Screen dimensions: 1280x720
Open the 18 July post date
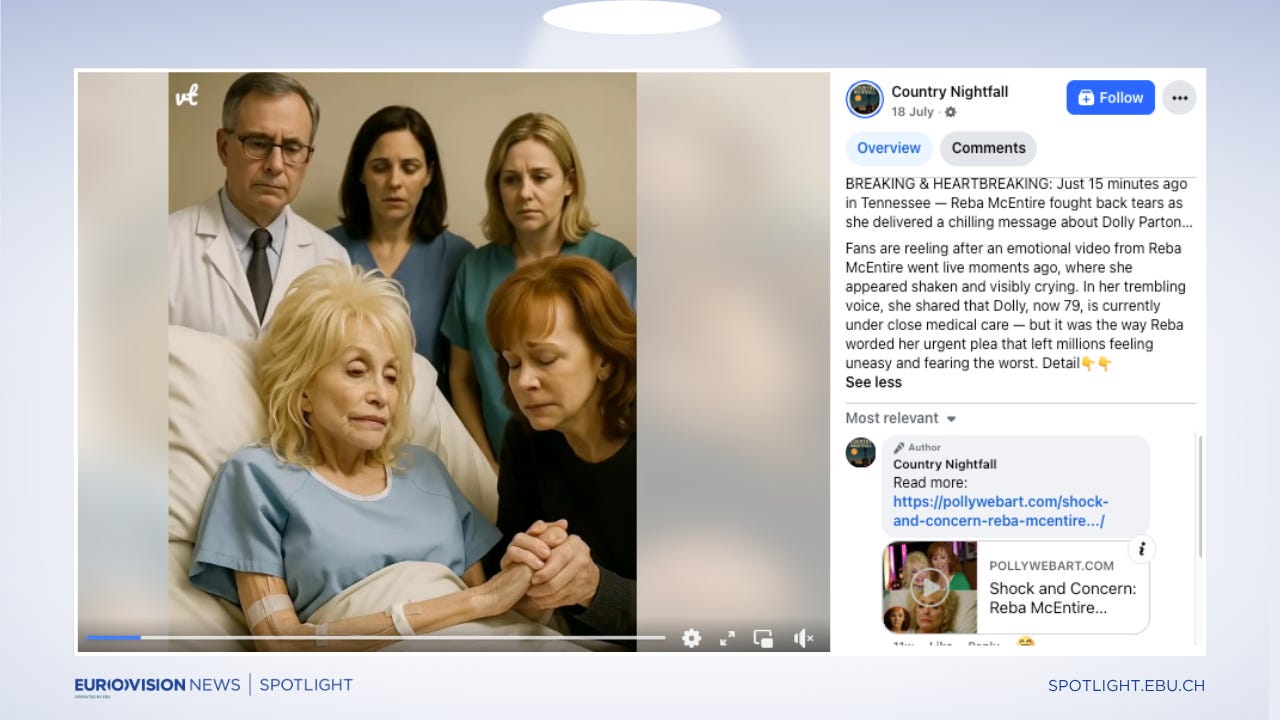tap(912, 112)
